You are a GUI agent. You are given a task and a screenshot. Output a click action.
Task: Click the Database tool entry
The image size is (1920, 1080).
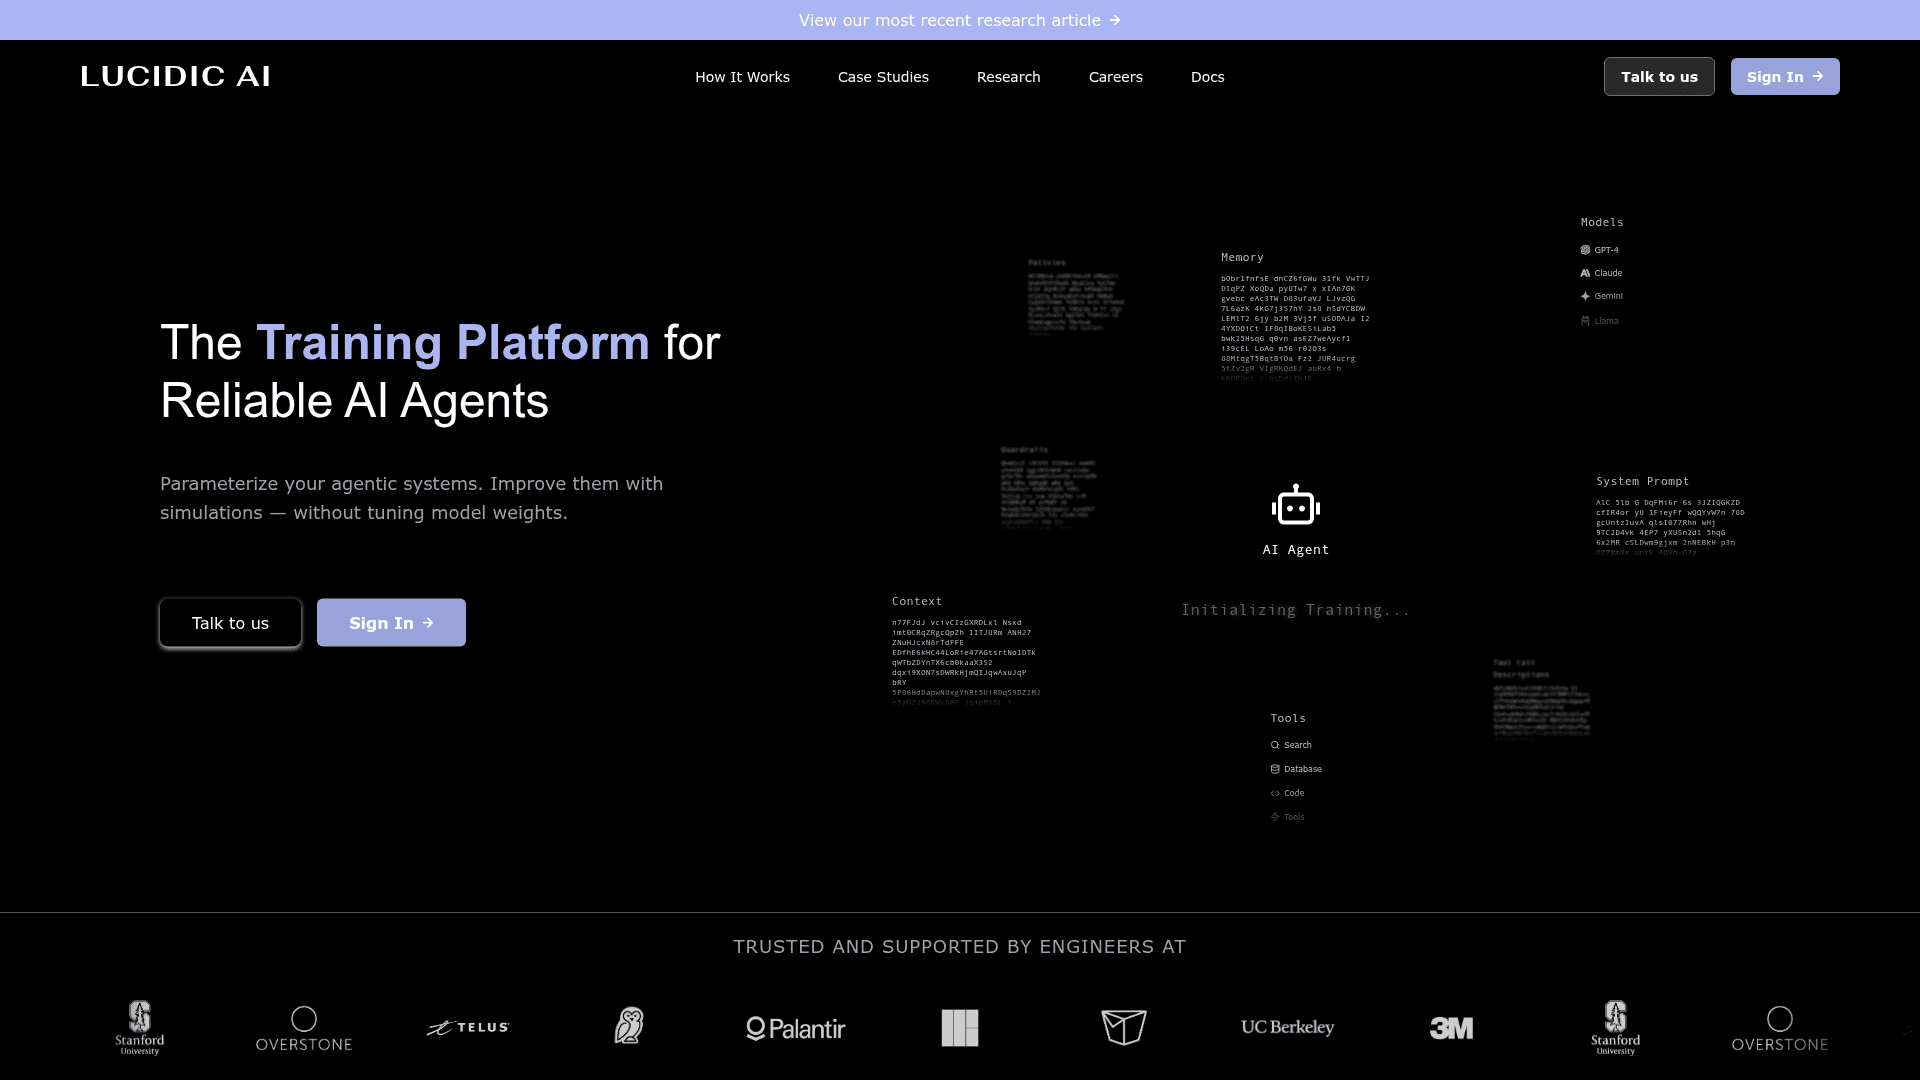[x=1296, y=769]
